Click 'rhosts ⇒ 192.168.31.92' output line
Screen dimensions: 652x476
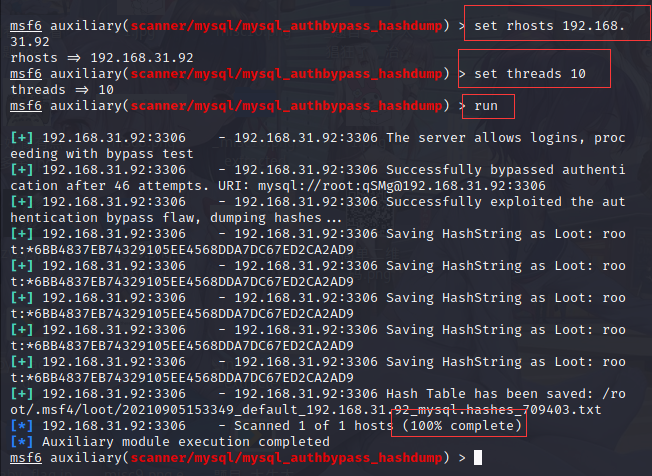[102, 57]
